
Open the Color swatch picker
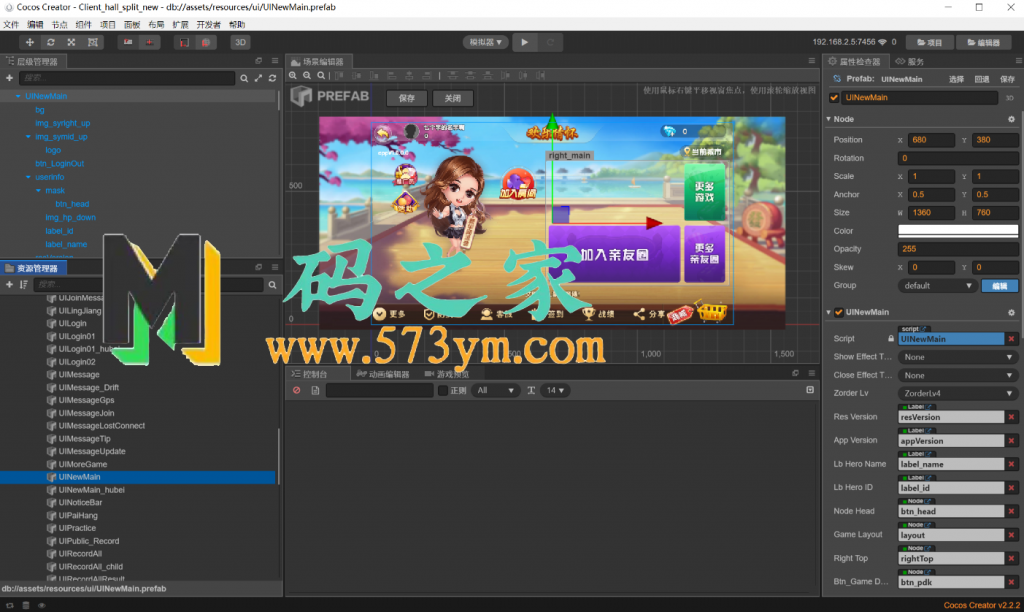(x=958, y=231)
